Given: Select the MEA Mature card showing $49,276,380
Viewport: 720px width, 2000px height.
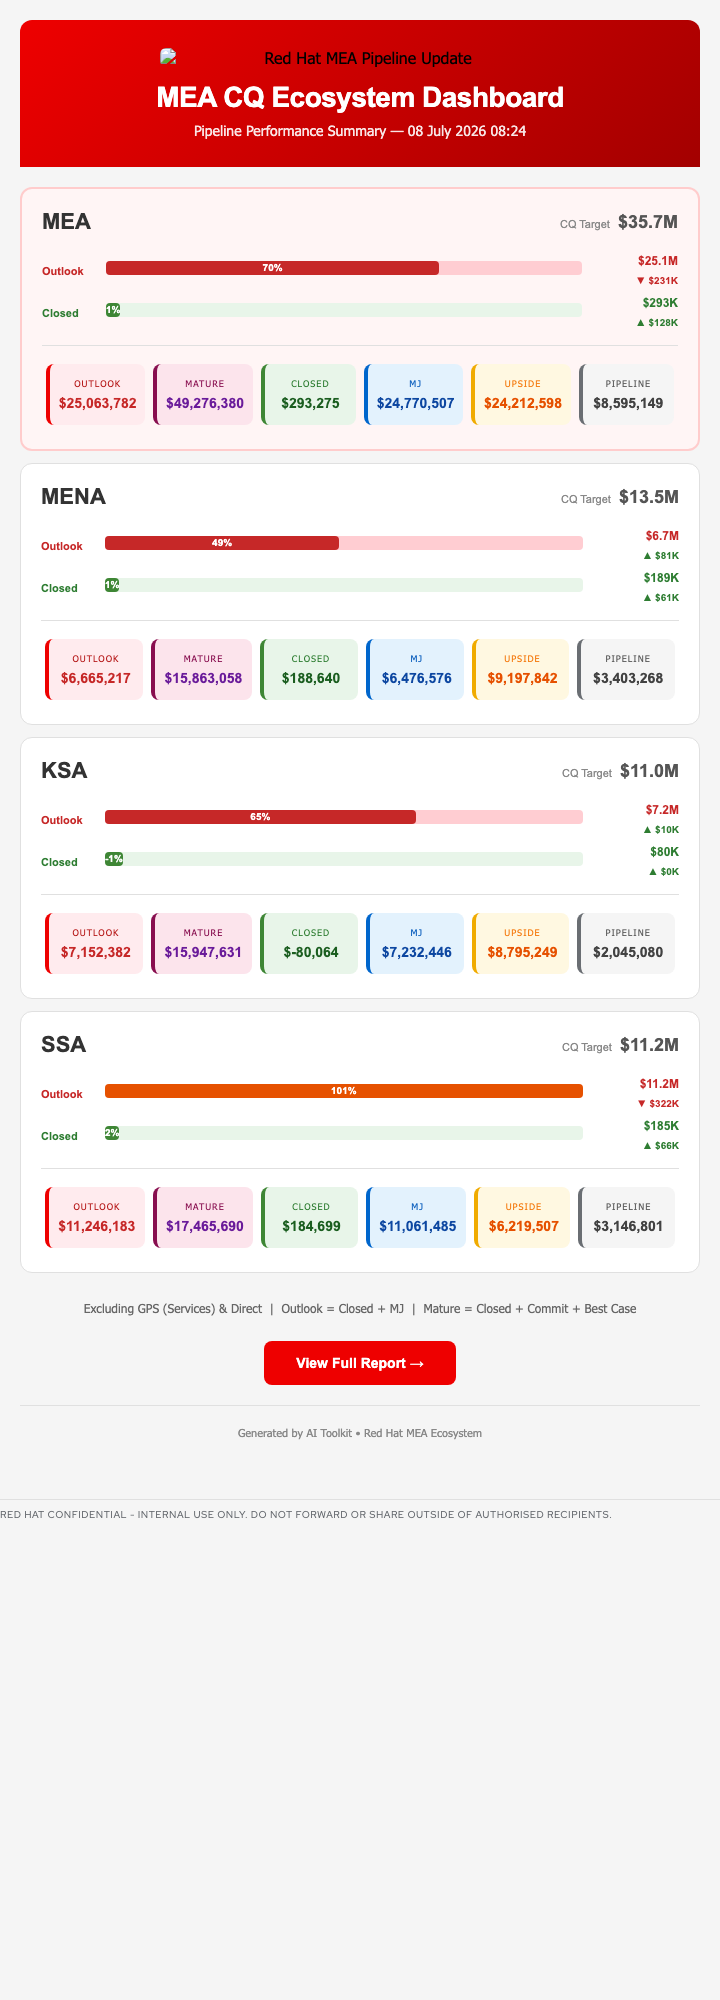Looking at the screenshot, I should (x=203, y=395).
